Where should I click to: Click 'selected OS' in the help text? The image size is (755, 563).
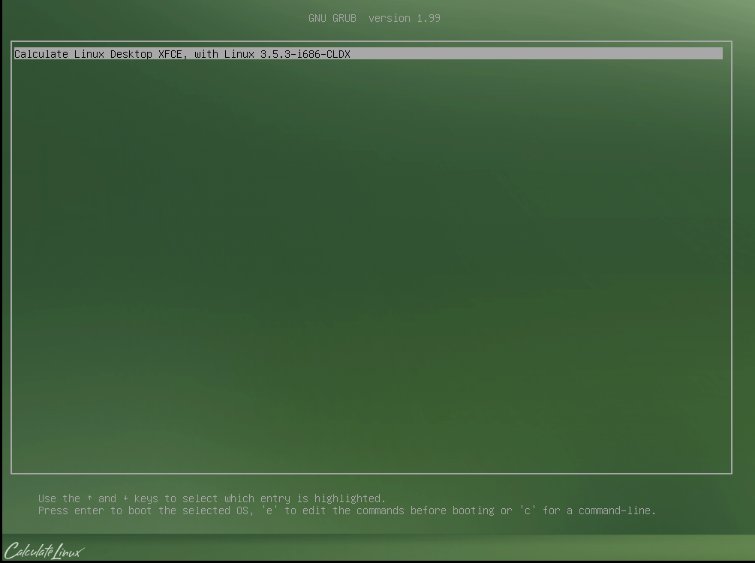coord(215,511)
